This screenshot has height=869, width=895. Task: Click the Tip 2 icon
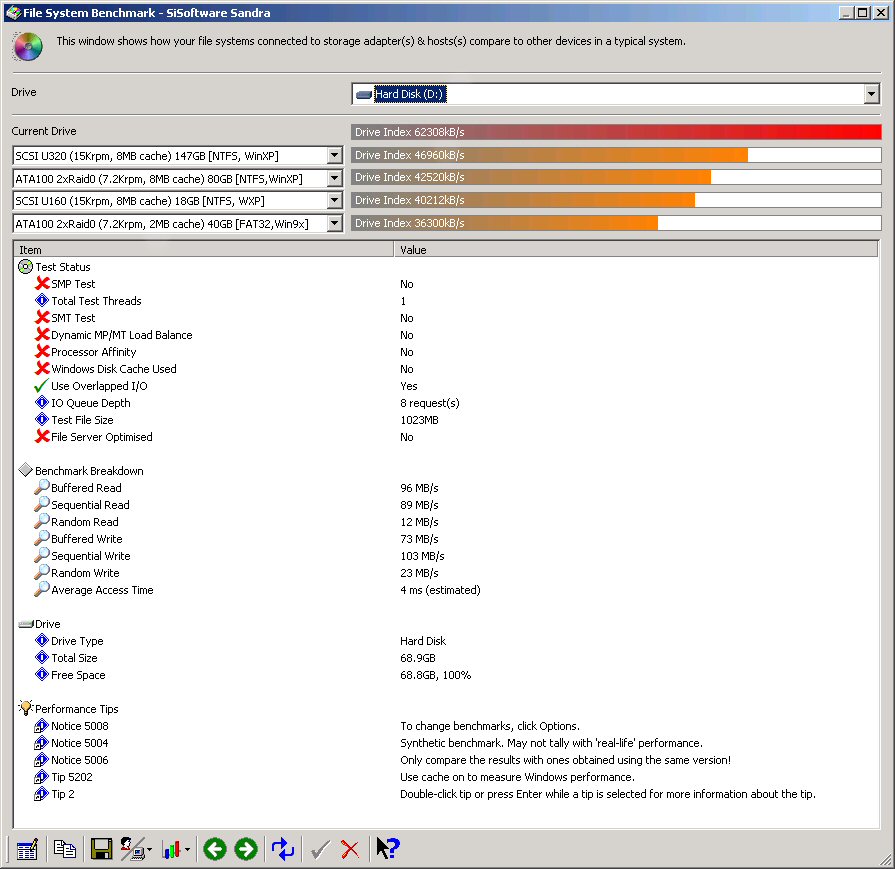(x=42, y=794)
